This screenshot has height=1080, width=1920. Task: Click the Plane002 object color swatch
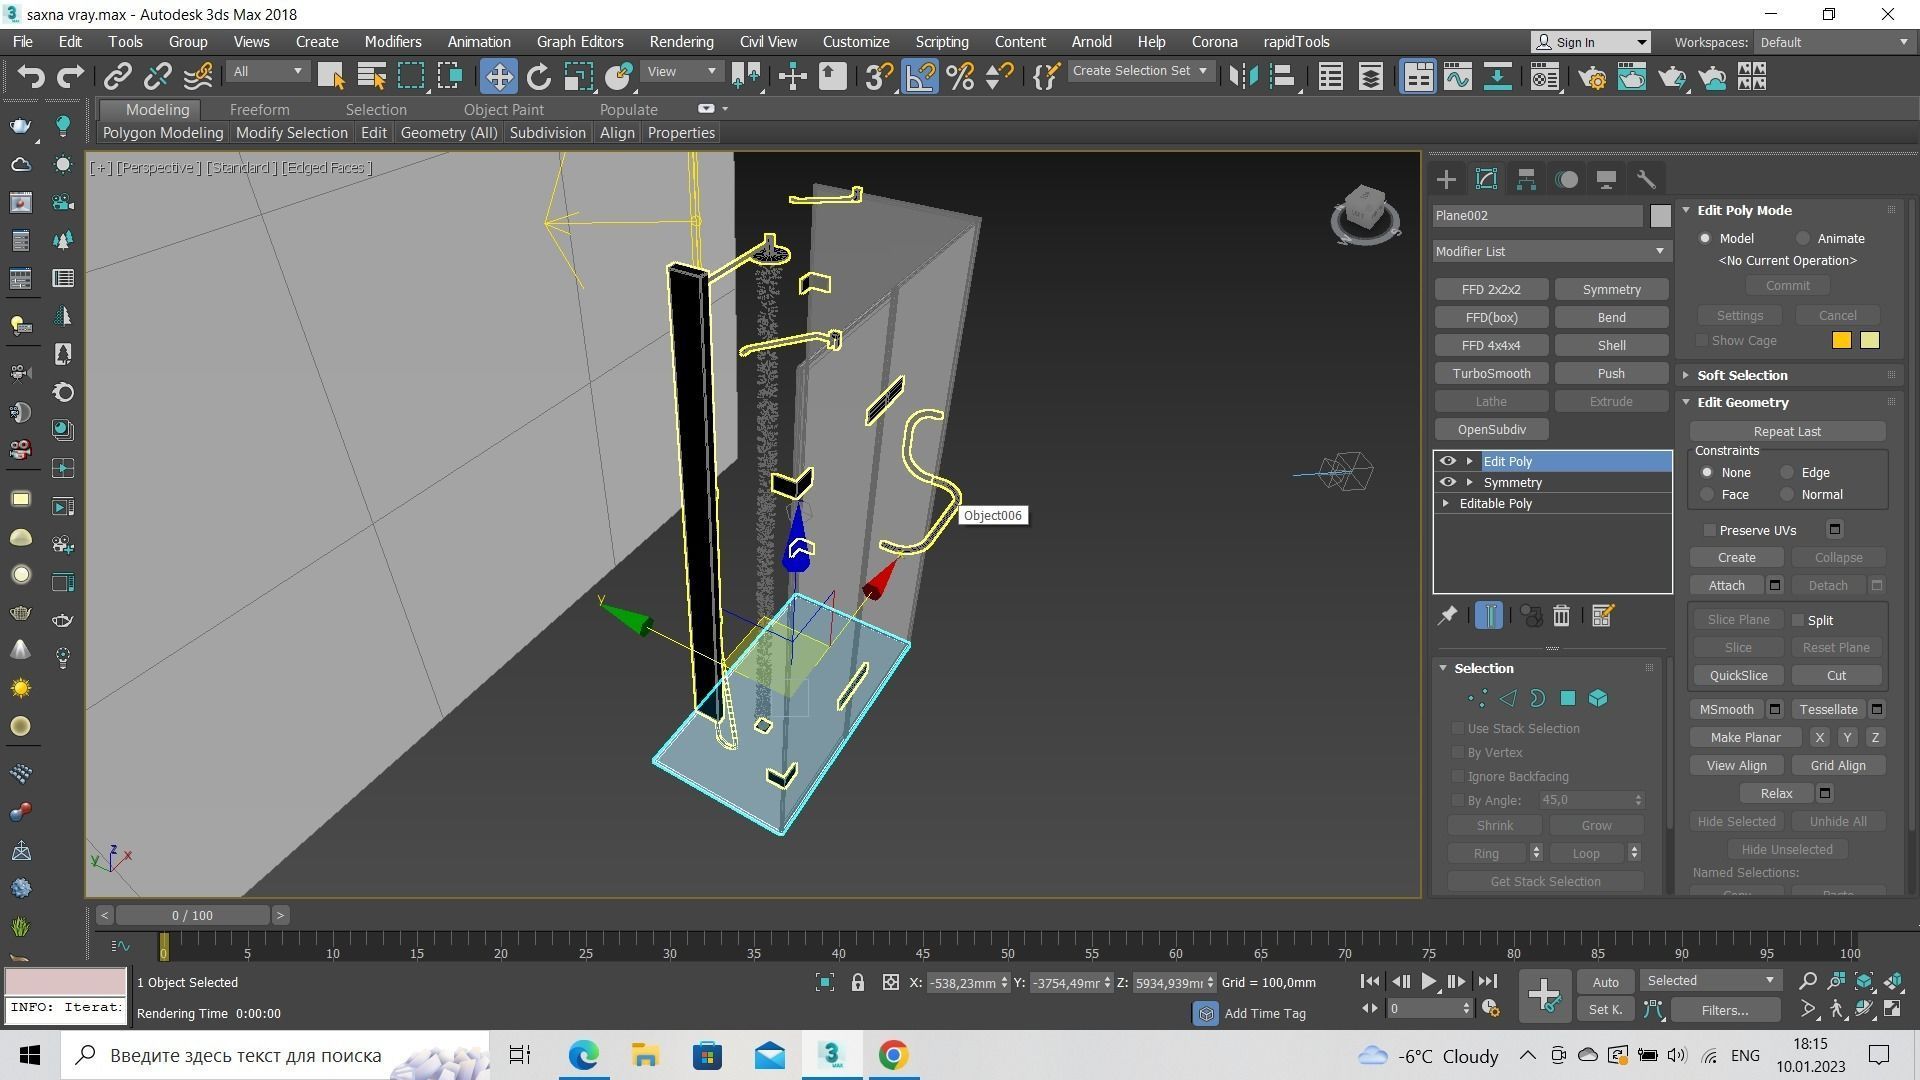1660,216
